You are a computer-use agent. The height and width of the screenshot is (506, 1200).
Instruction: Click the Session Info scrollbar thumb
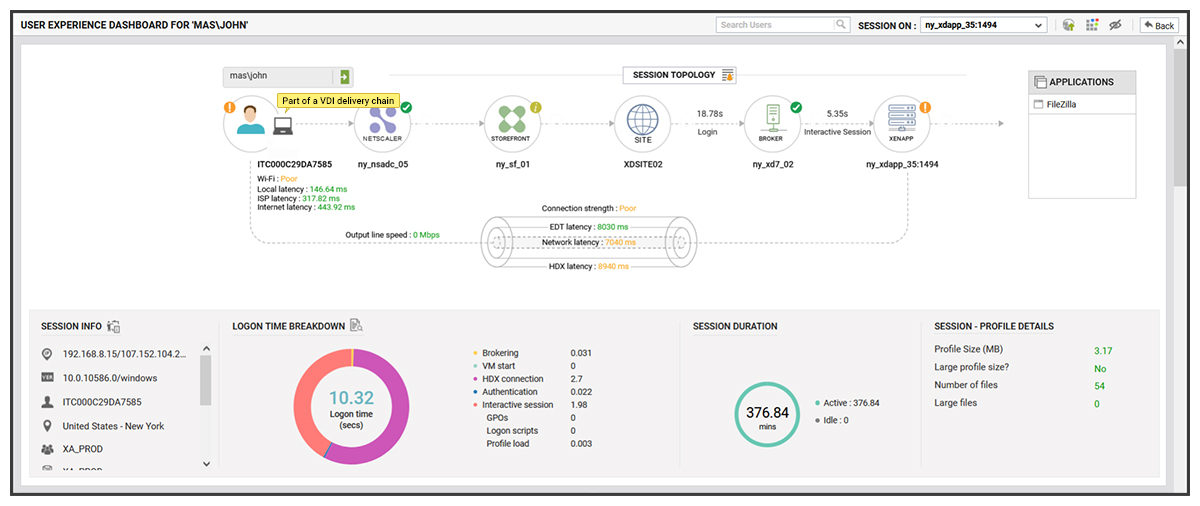(205, 380)
